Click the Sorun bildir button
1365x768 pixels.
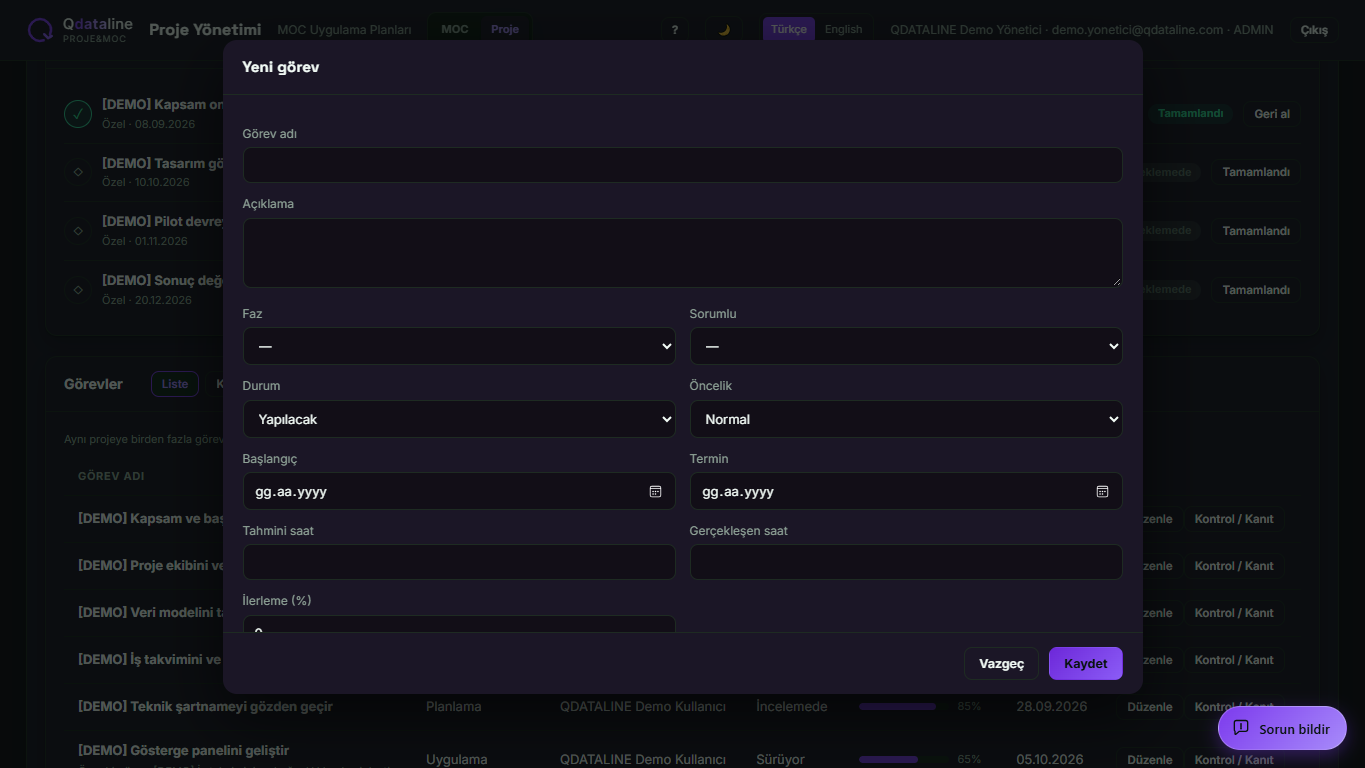point(1282,728)
